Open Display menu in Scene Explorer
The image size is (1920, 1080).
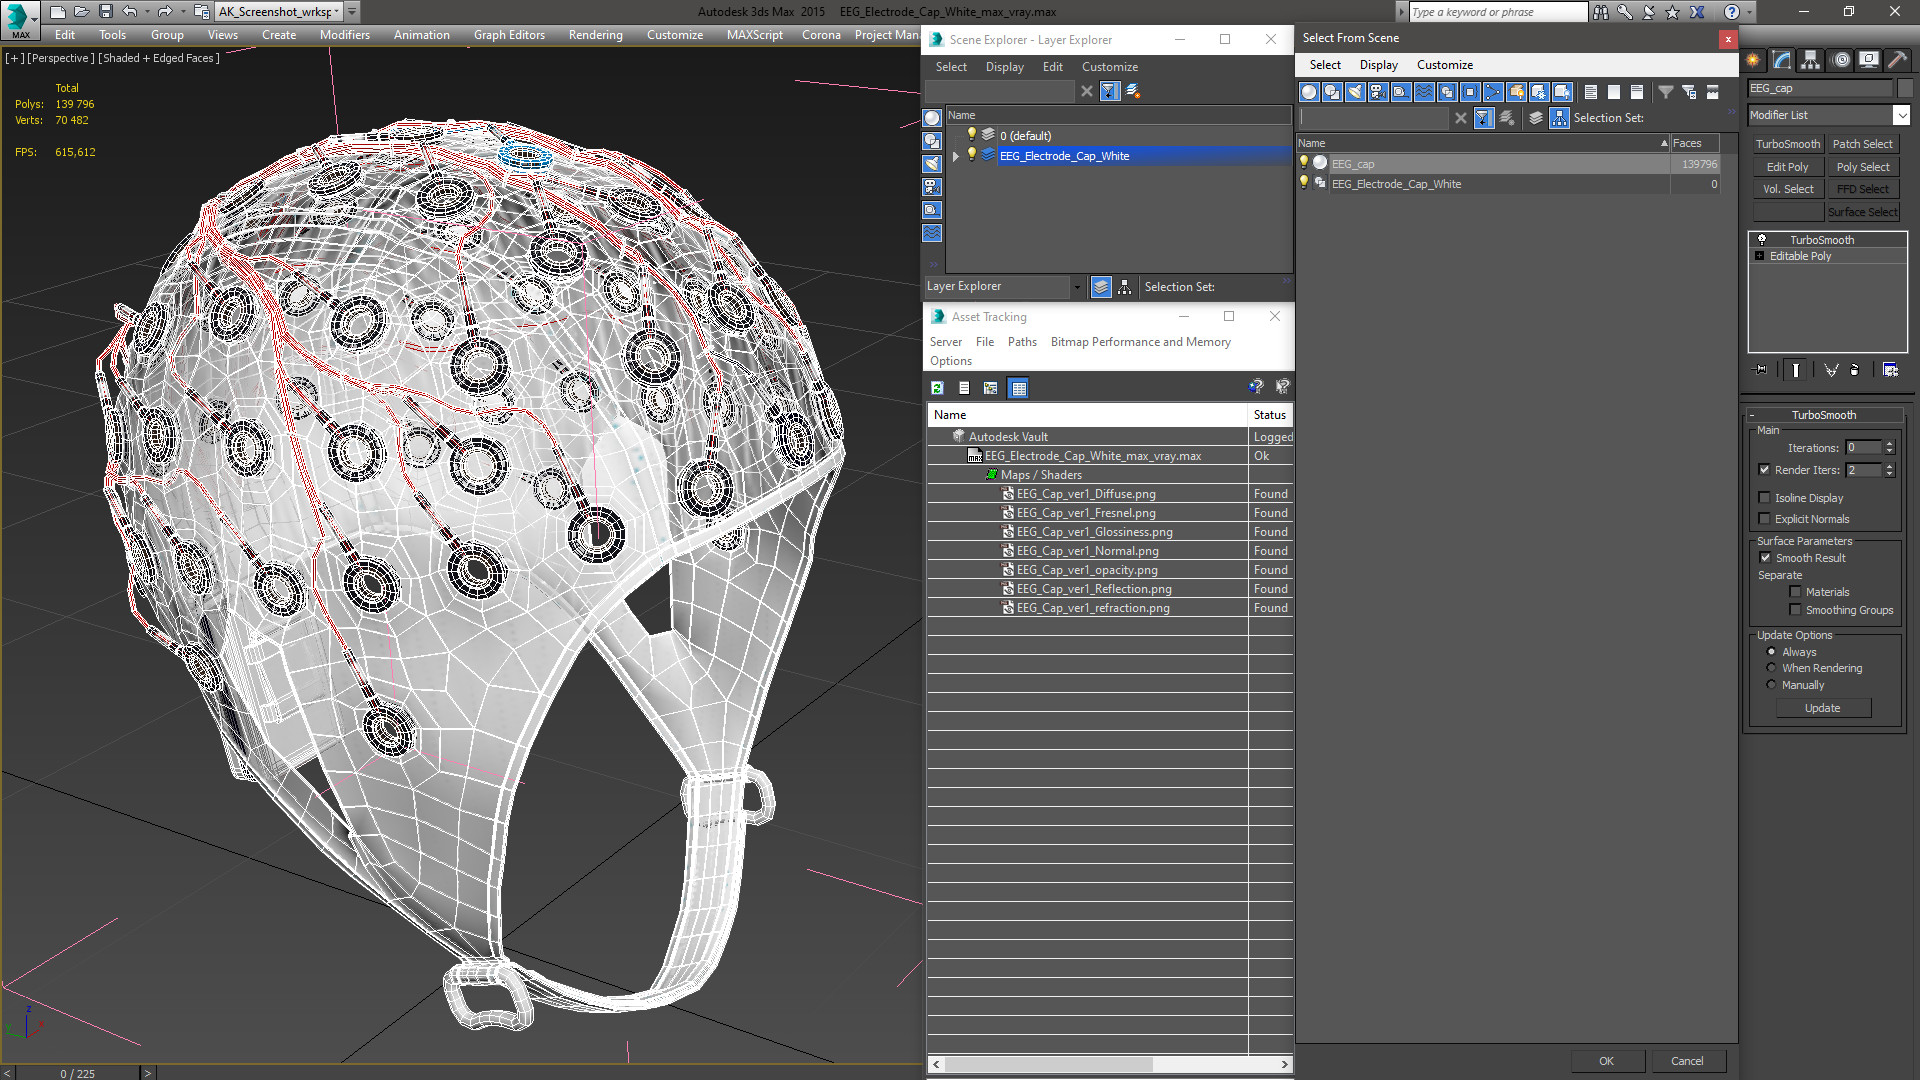coord(1004,67)
